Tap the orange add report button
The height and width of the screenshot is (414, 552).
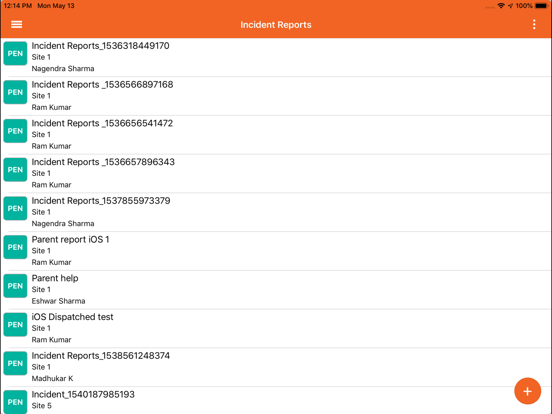tap(527, 391)
